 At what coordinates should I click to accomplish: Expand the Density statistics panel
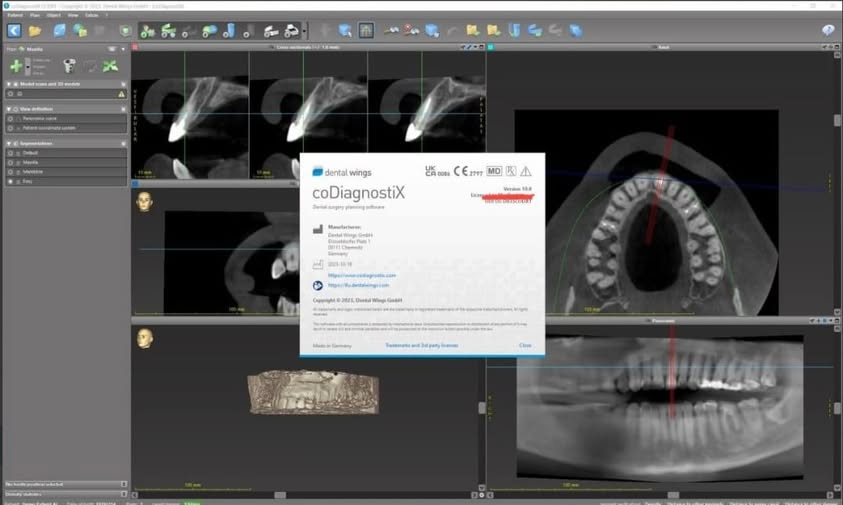click(x=124, y=494)
